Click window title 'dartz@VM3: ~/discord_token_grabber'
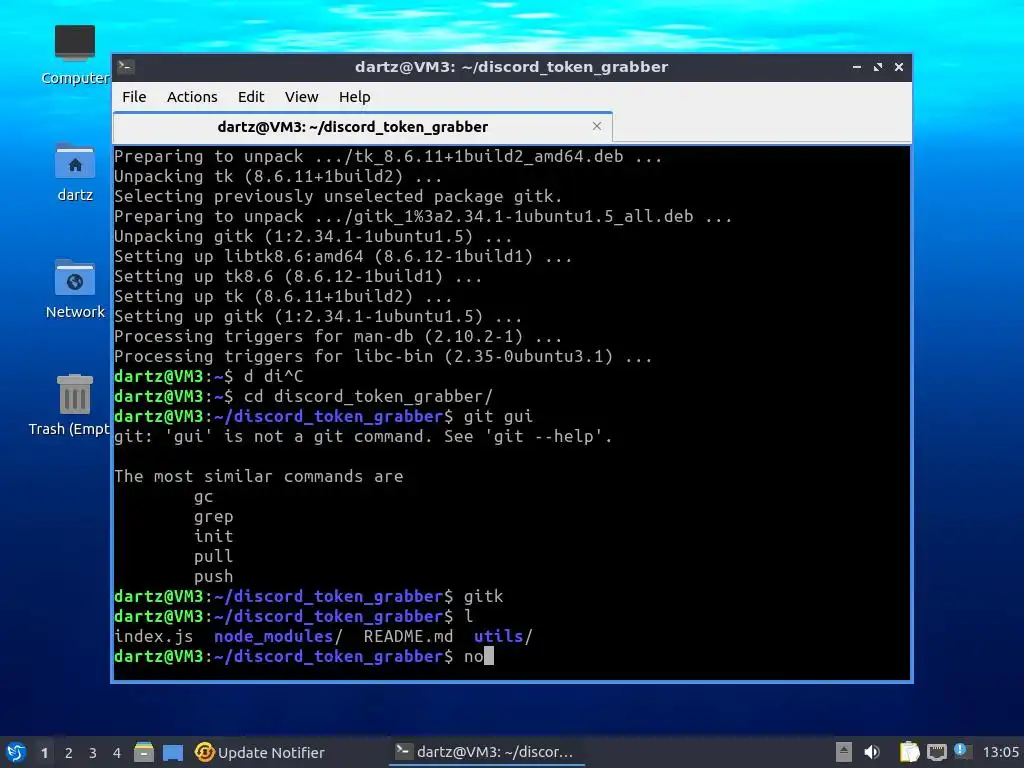This screenshot has width=1024, height=768. (511, 67)
